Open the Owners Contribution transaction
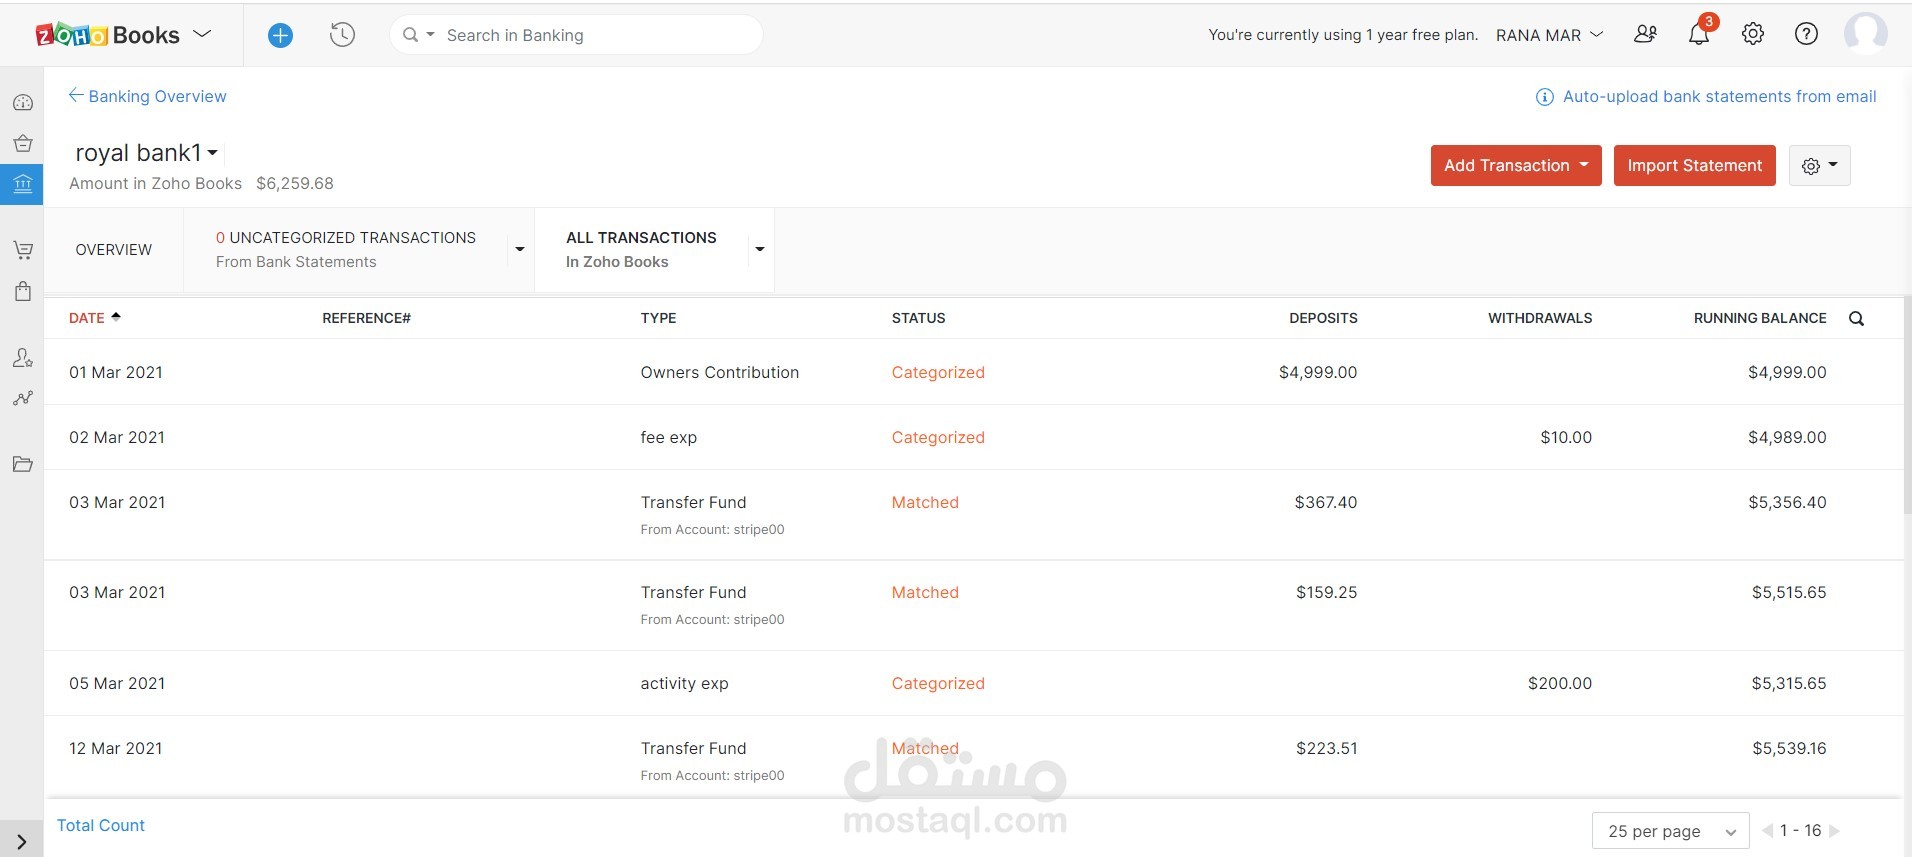1912x857 pixels. [719, 372]
